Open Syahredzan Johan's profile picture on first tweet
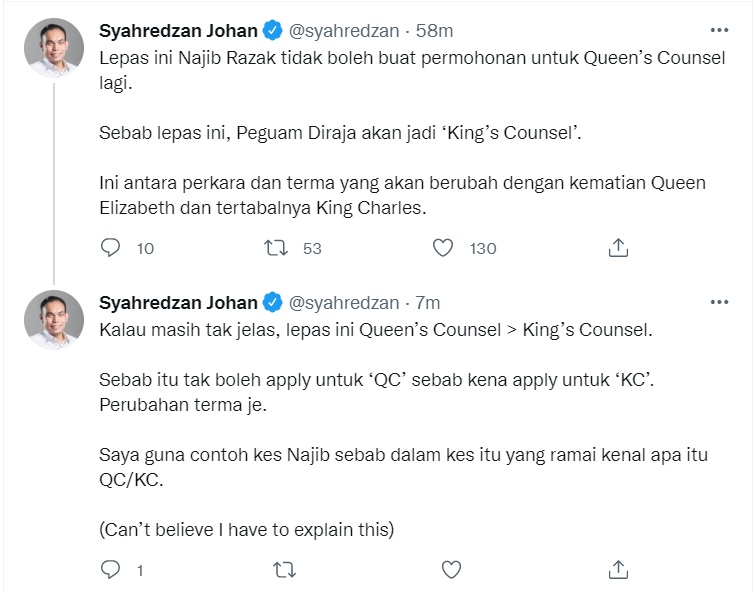The image size is (756, 592). 54,48
